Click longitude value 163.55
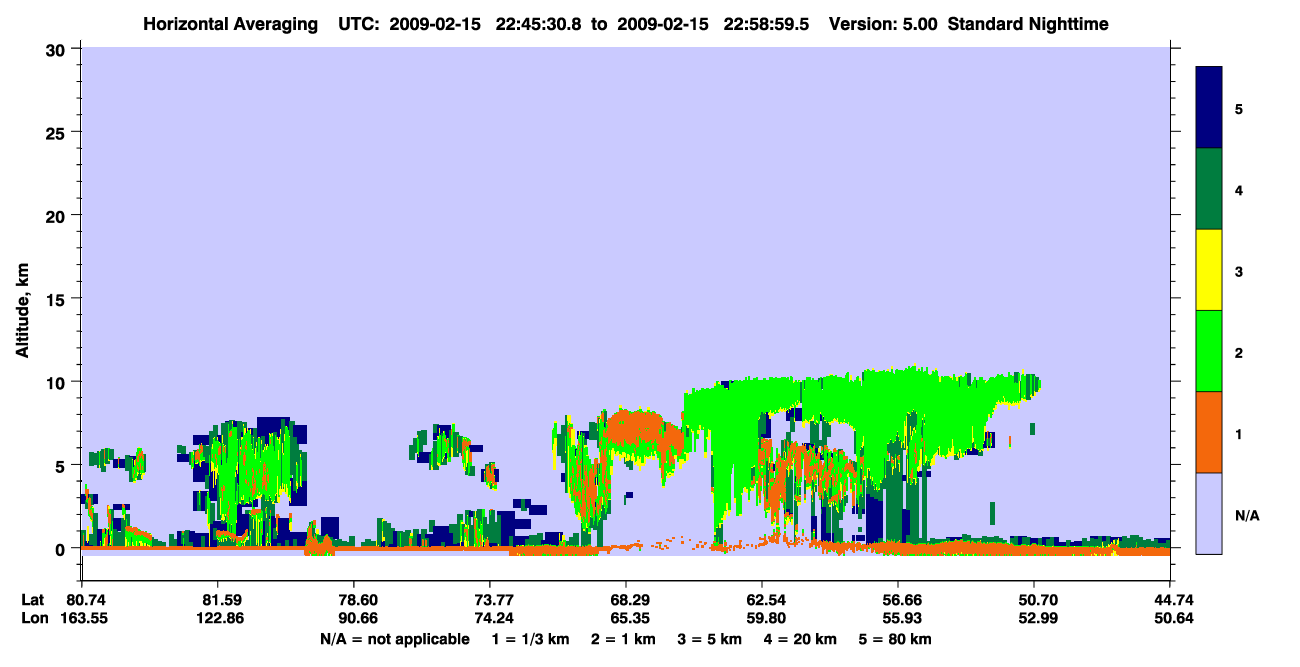This screenshot has height=667, width=1300. [x=83, y=618]
